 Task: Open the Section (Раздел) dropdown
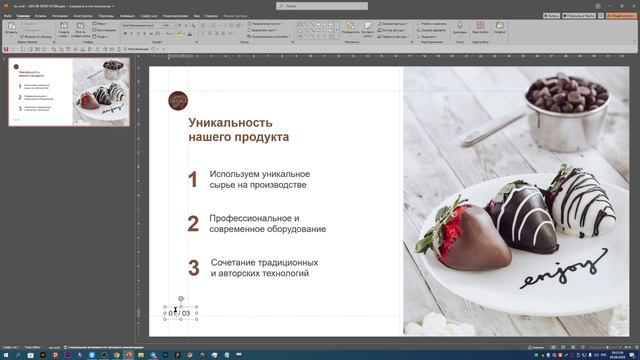coord(100,36)
